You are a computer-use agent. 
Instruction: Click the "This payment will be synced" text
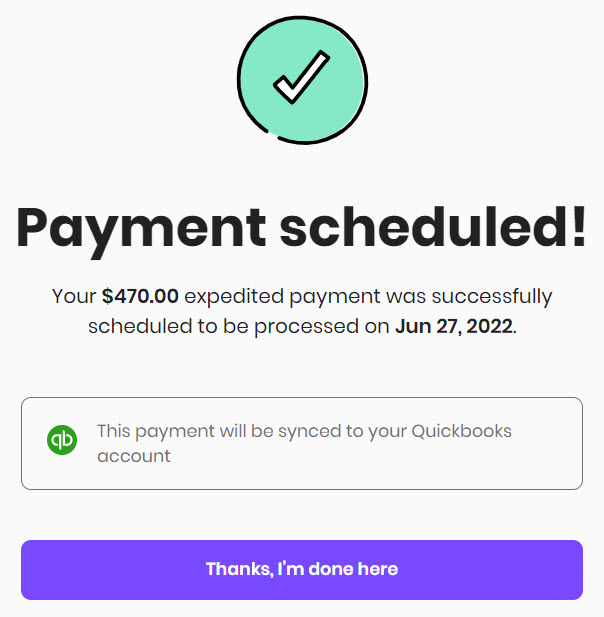click(216, 431)
